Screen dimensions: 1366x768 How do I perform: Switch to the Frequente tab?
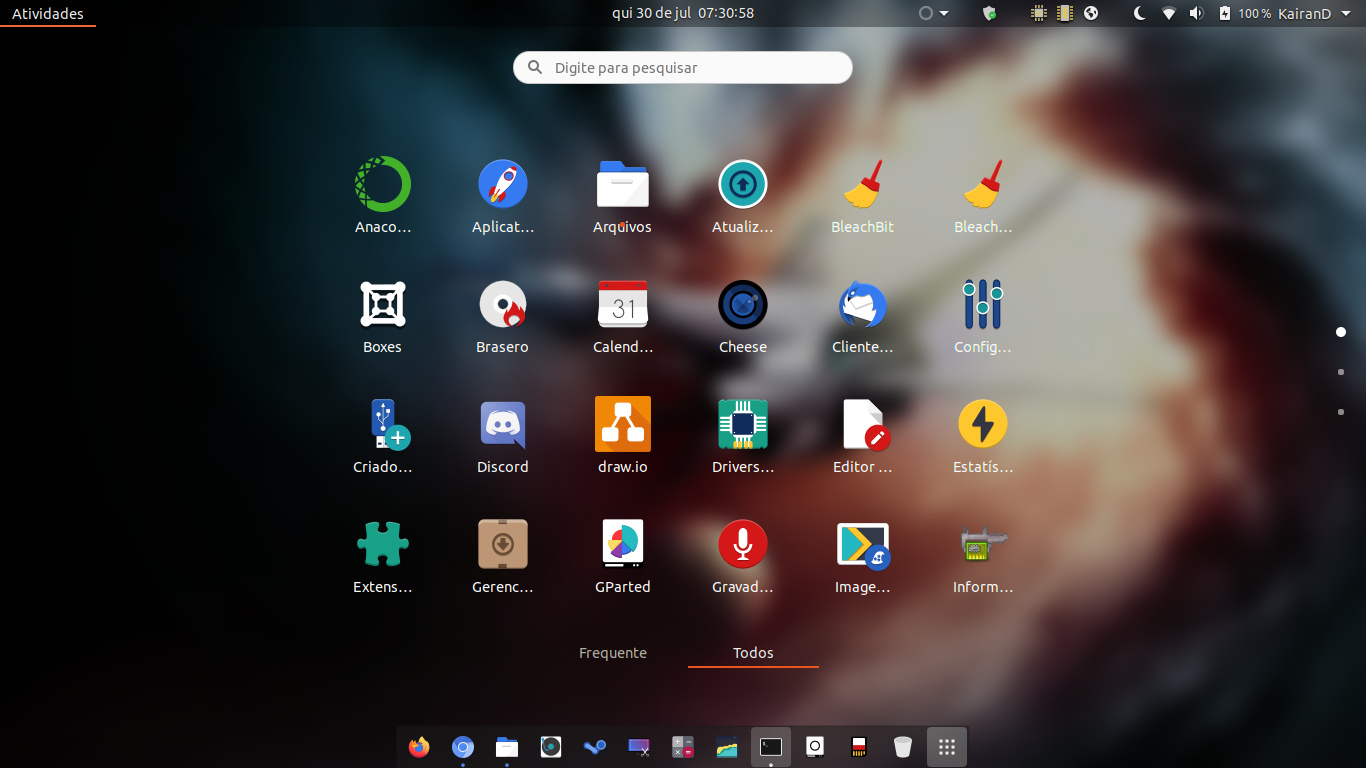pyautogui.click(x=613, y=653)
